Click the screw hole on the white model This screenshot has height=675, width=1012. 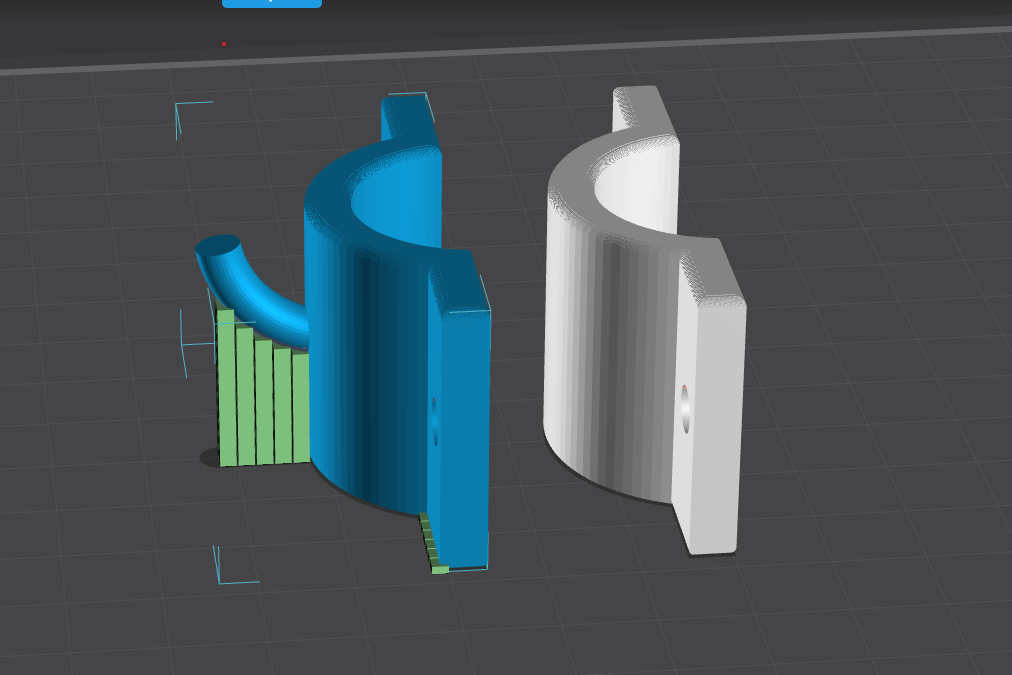point(685,409)
